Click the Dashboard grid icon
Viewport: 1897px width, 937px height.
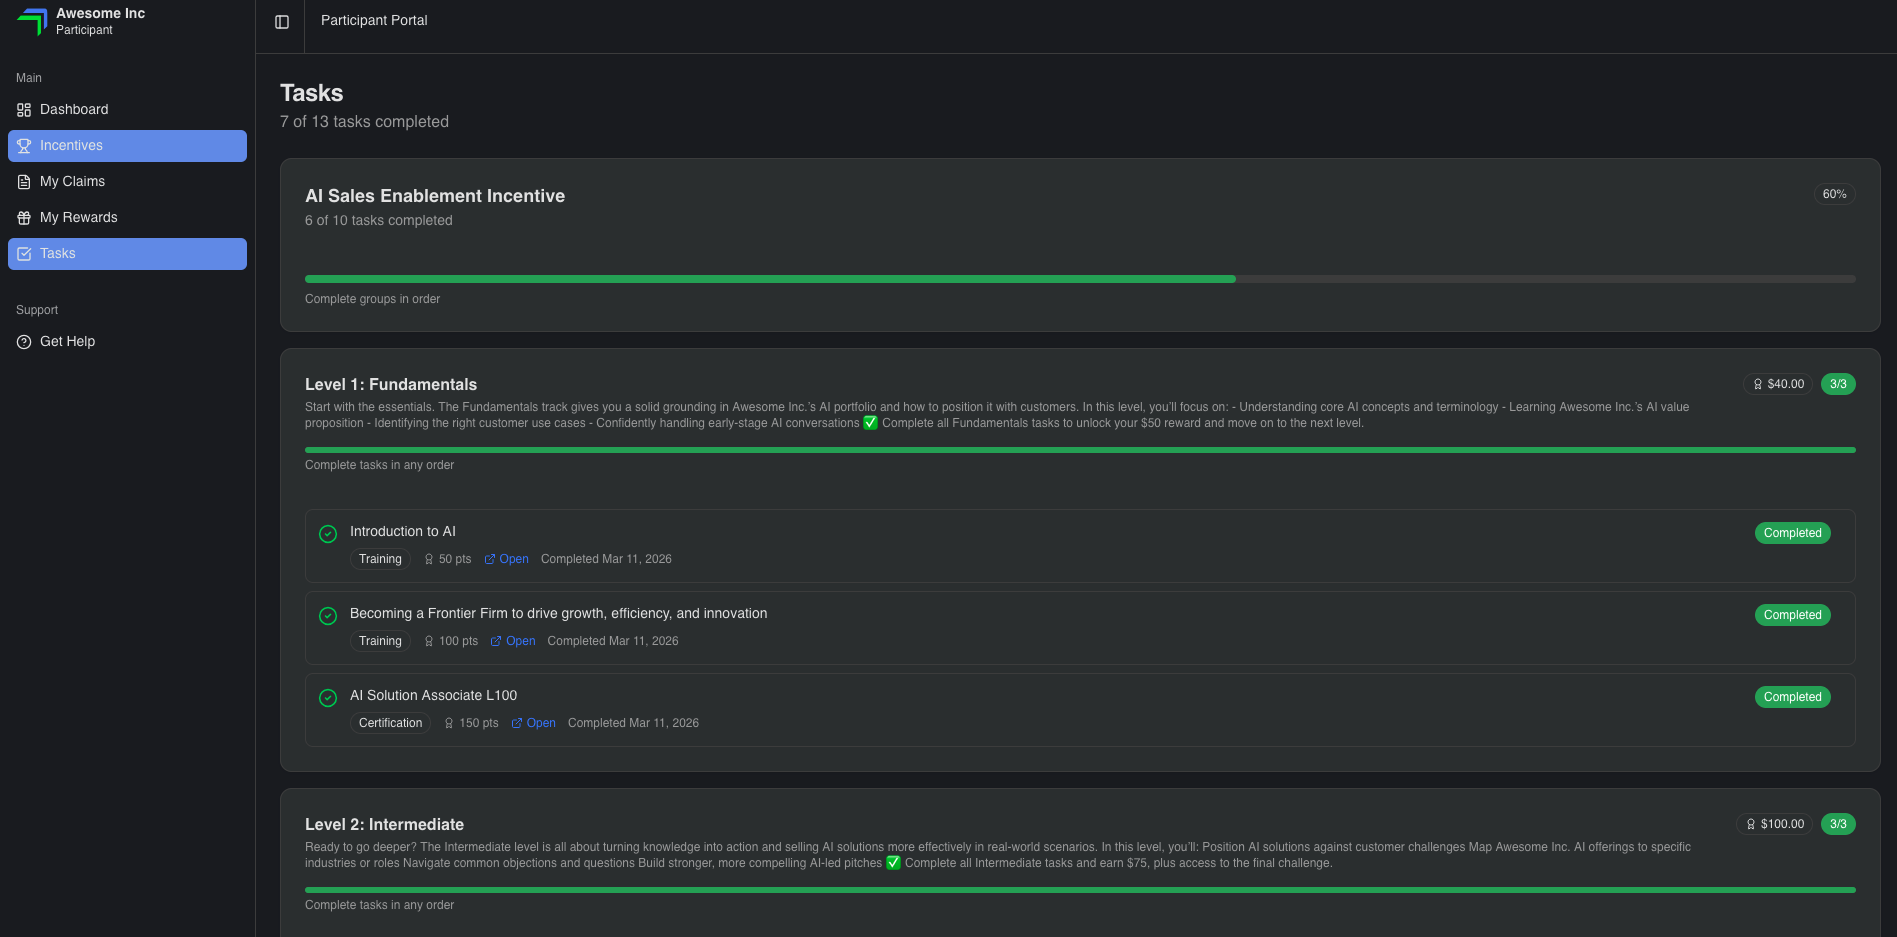point(24,110)
